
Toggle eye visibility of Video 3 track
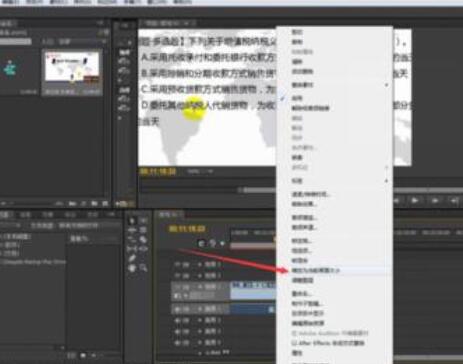coord(178,264)
